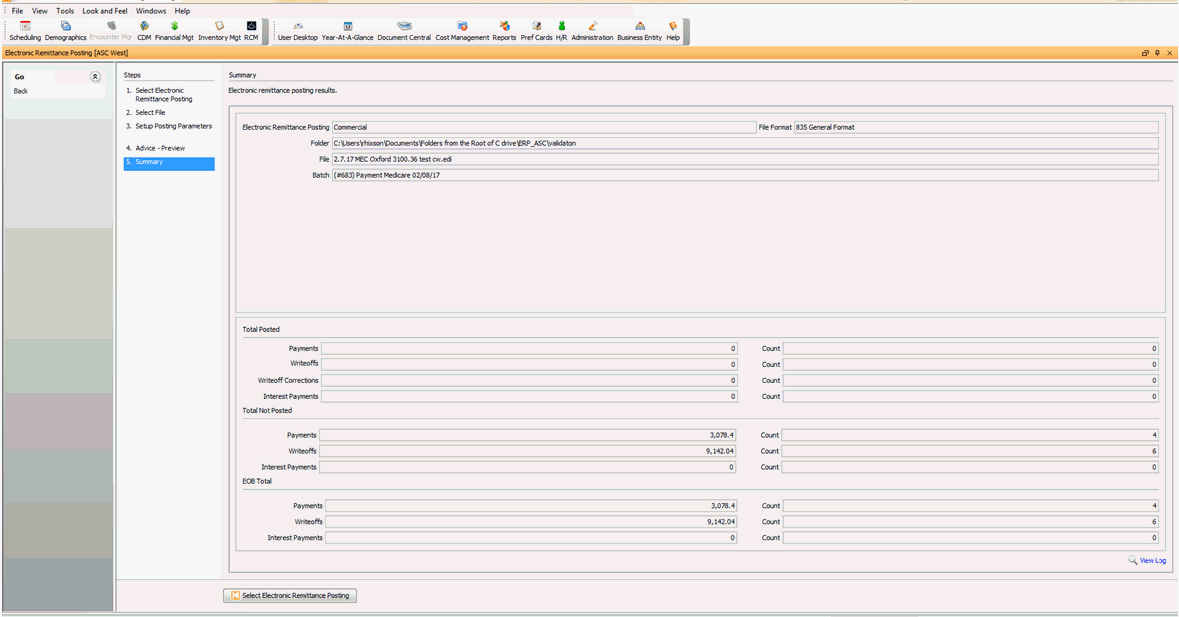Open the Tools menu
Image resolution: width=1179 pixels, height=617 pixels.
(x=65, y=11)
